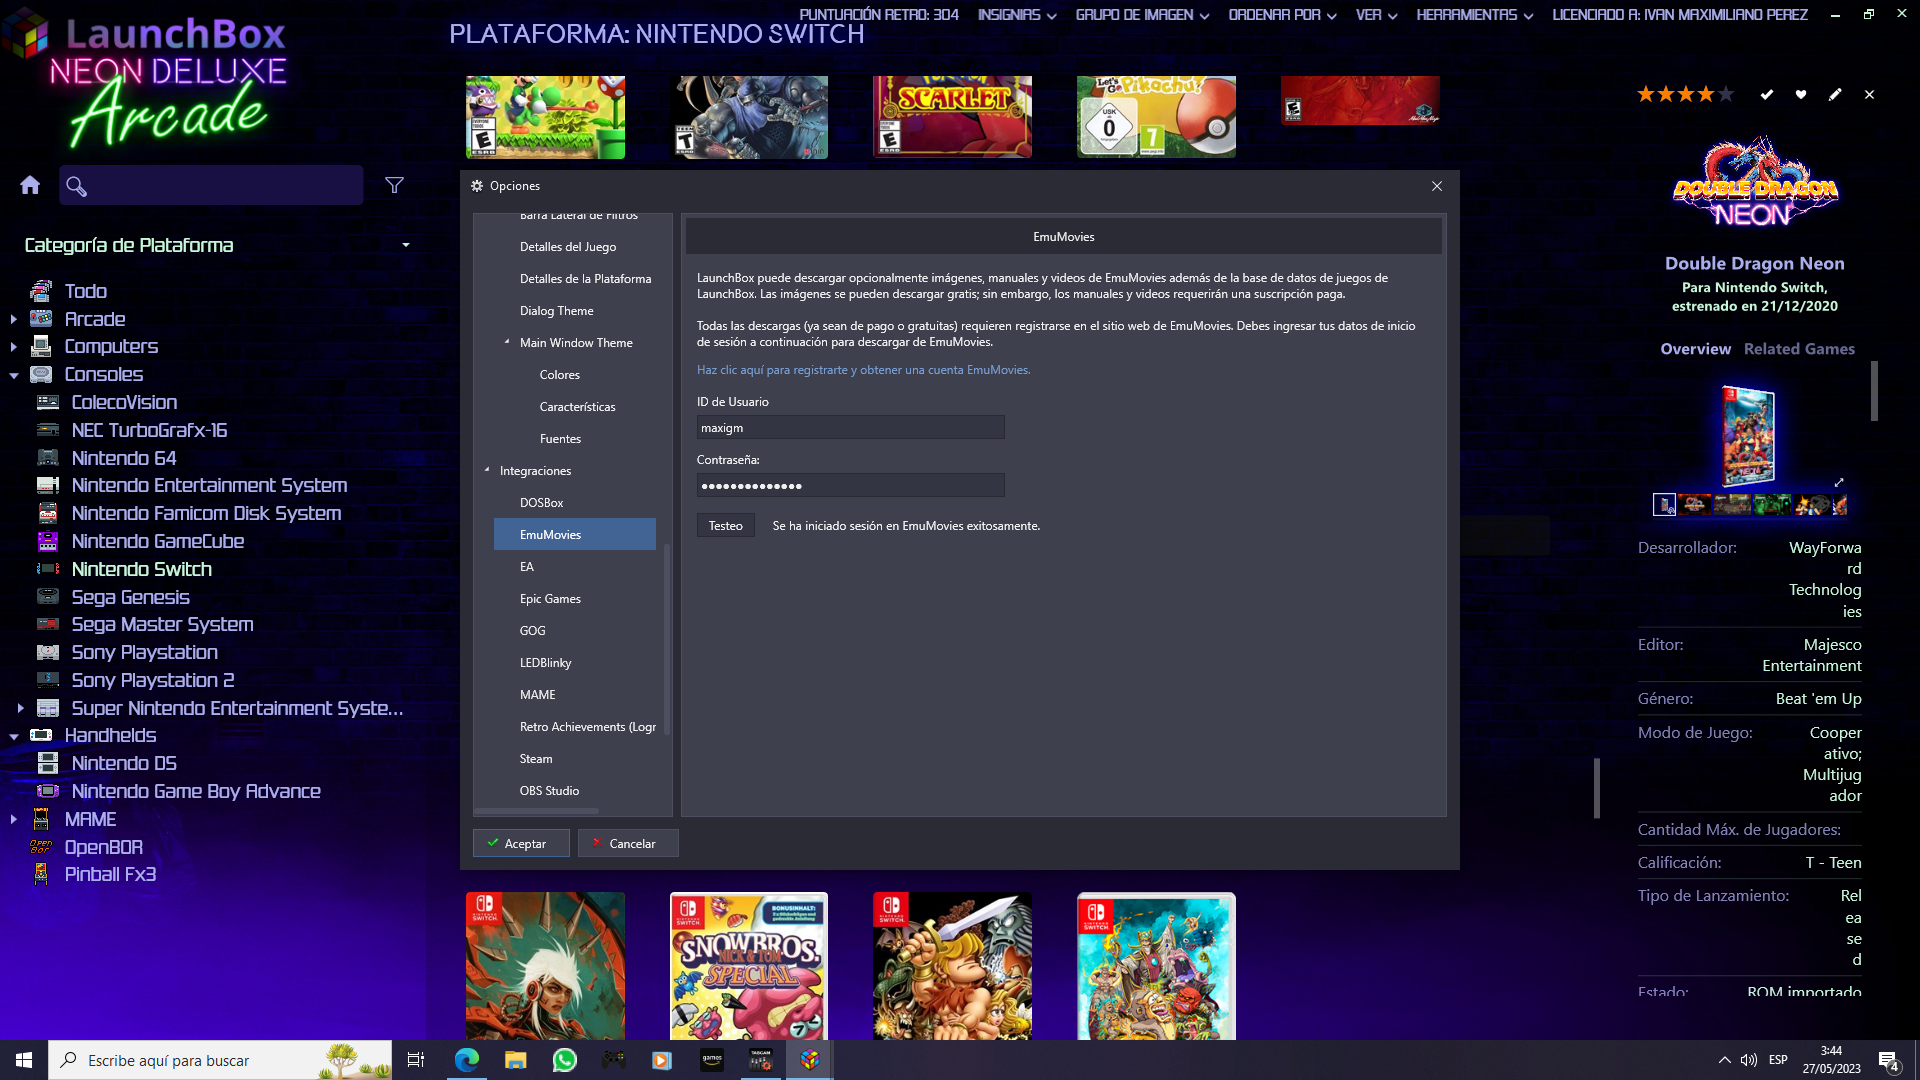The width and height of the screenshot is (1920, 1080).
Task: Click the Contraseña password field
Action: pyautogui.click(x=851, y=486)
